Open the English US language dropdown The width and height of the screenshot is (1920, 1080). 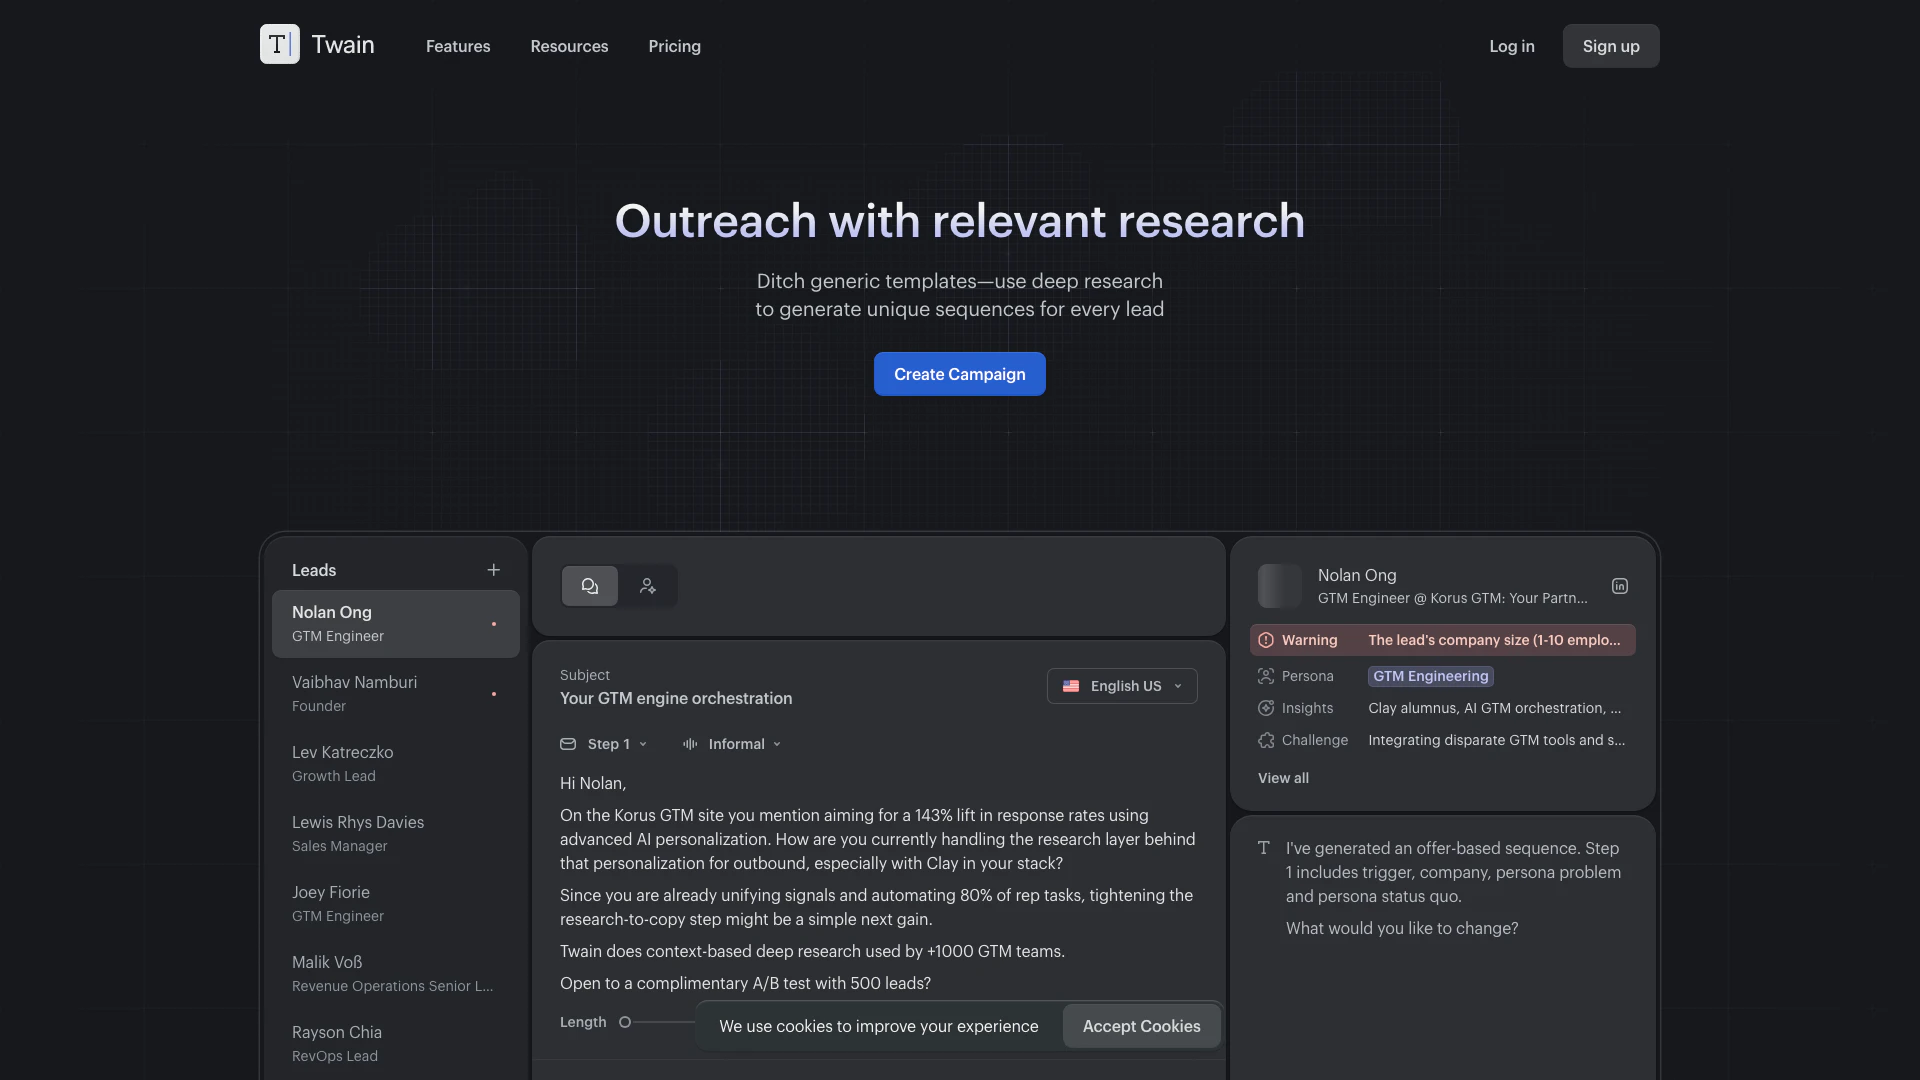tap(1122, 686)
